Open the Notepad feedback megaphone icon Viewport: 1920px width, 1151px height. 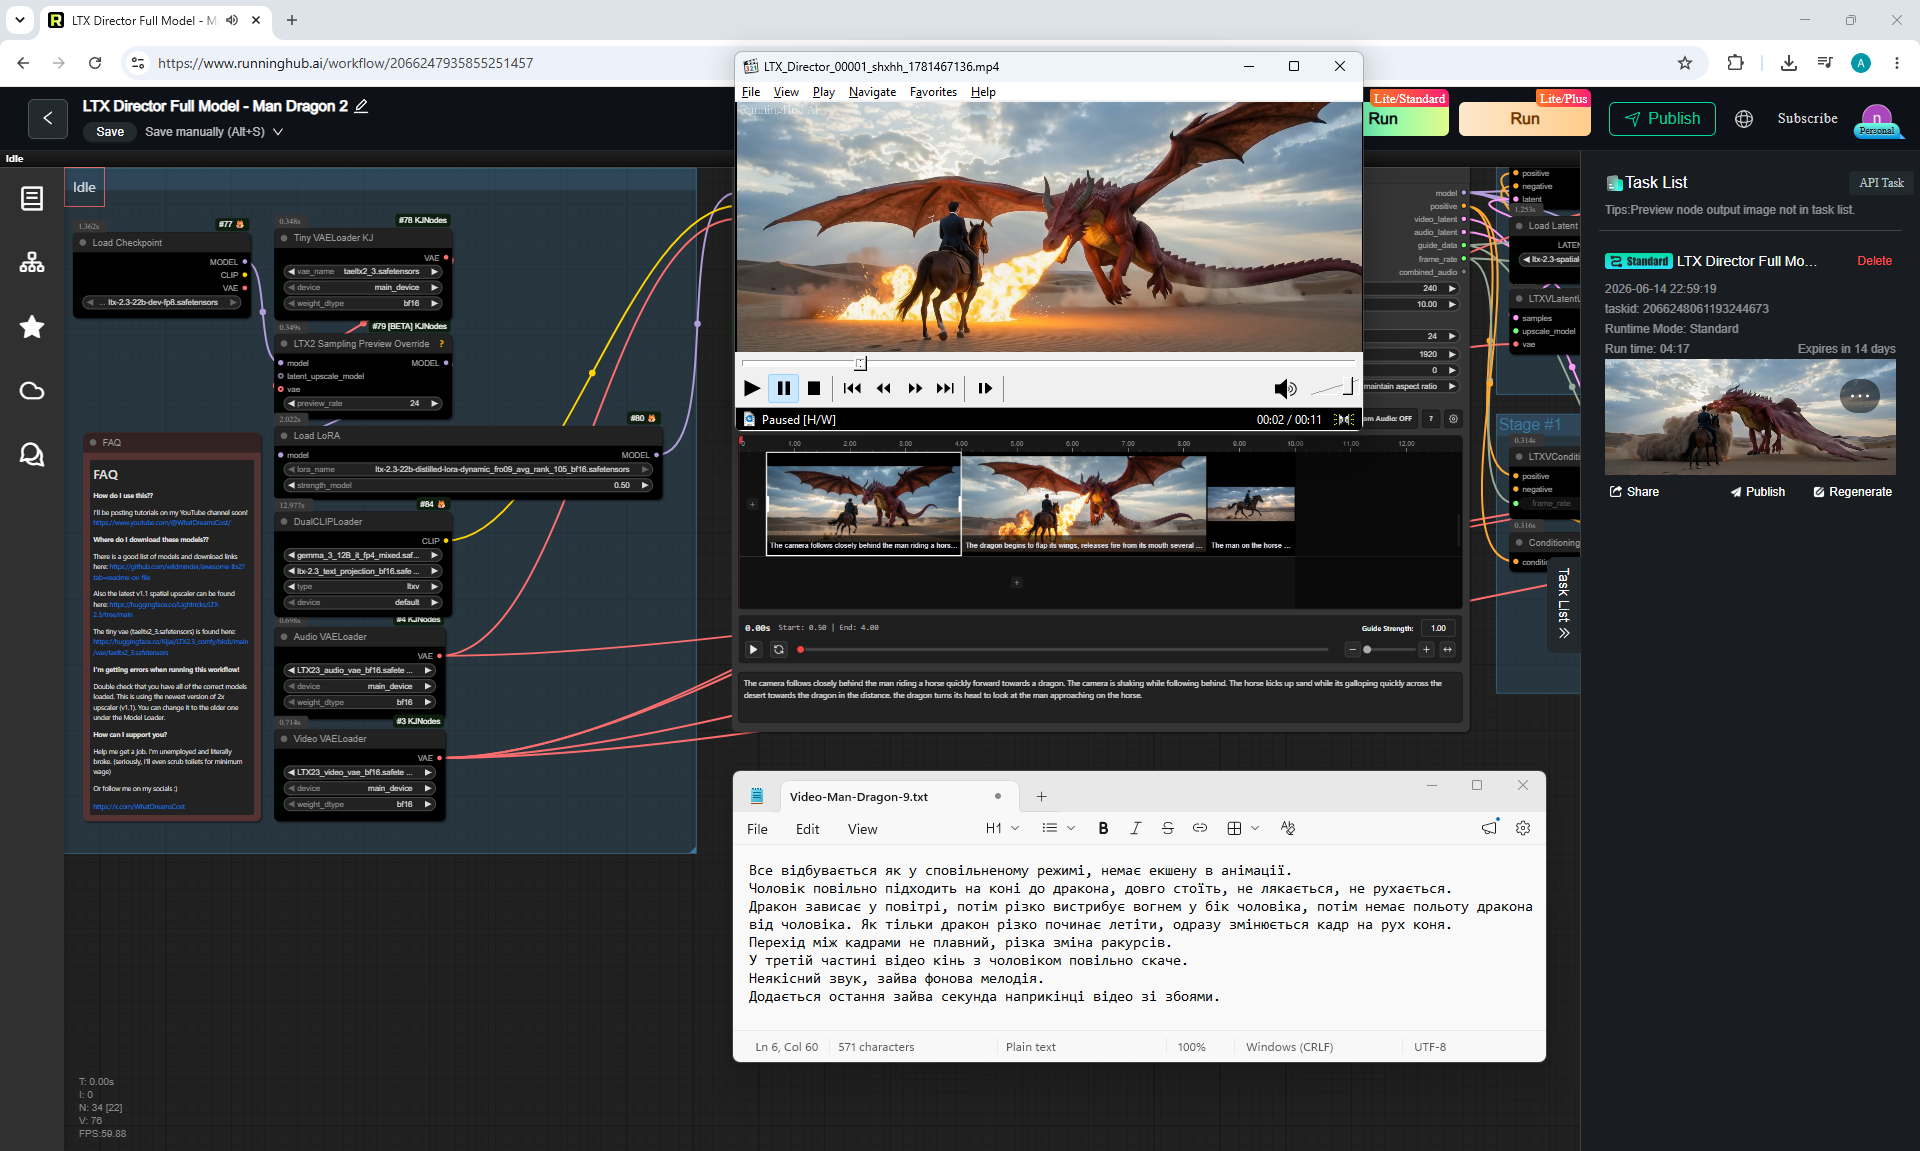(x=1490, y=828)
